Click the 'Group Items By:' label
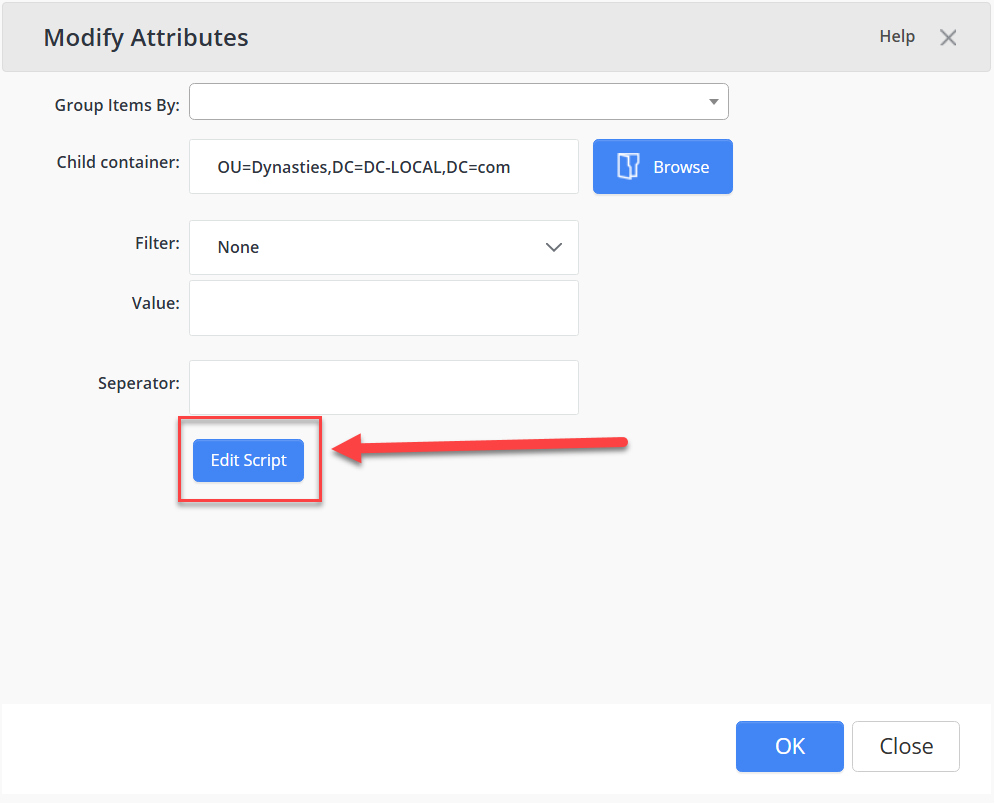 click(x=117, y=105)
